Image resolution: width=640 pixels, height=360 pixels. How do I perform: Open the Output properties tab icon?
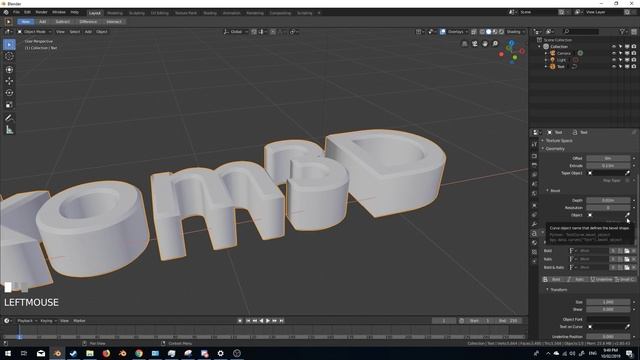coord(534,165)
